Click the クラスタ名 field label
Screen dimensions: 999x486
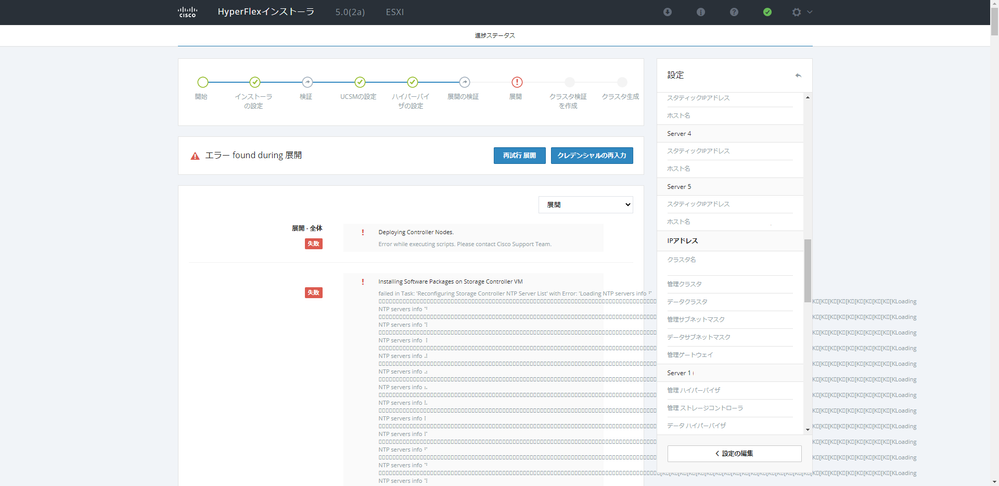[681, 260]
